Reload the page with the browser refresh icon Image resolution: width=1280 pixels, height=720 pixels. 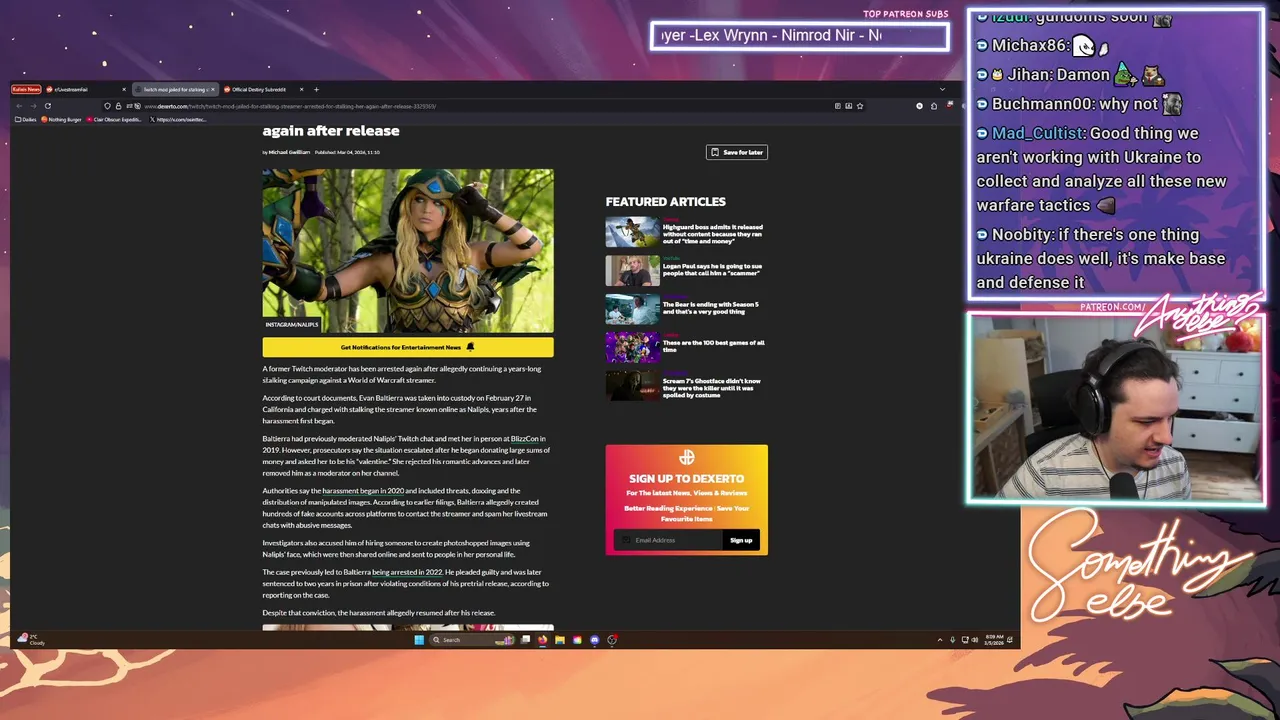tap(47, 106)
